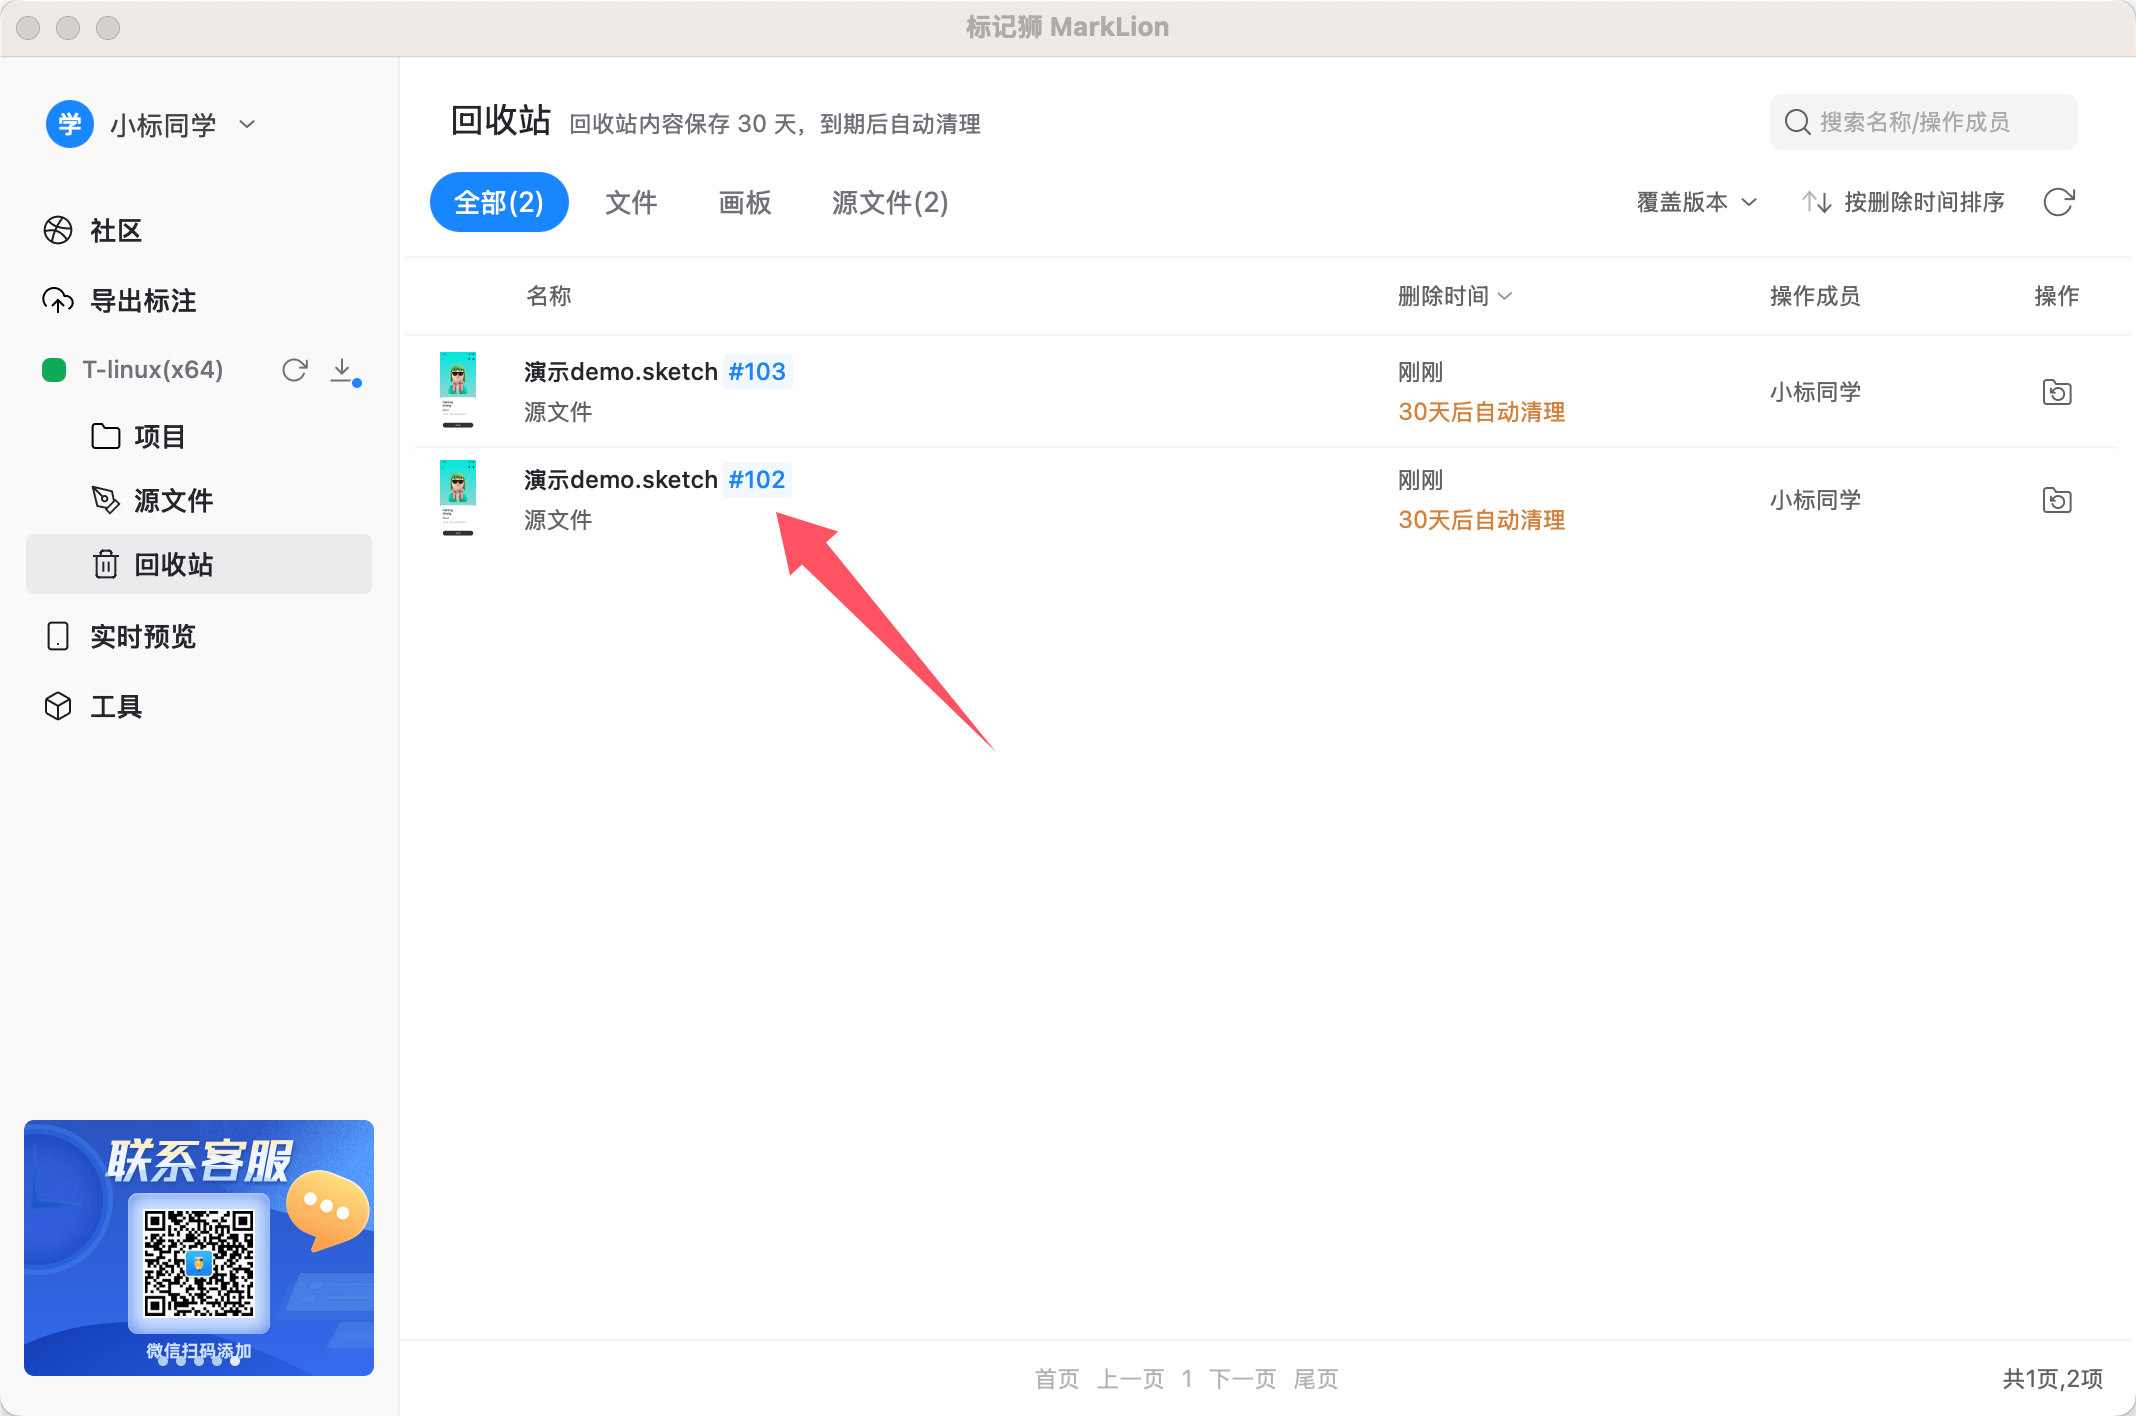Open the 覆盖版本 filter dropdown

click(x=1695, y=202)
